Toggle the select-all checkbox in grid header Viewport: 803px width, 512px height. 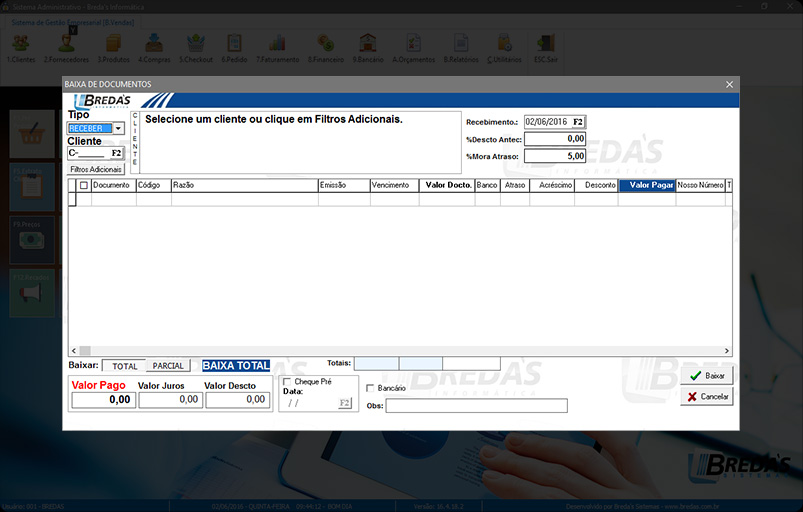(84, 185)
